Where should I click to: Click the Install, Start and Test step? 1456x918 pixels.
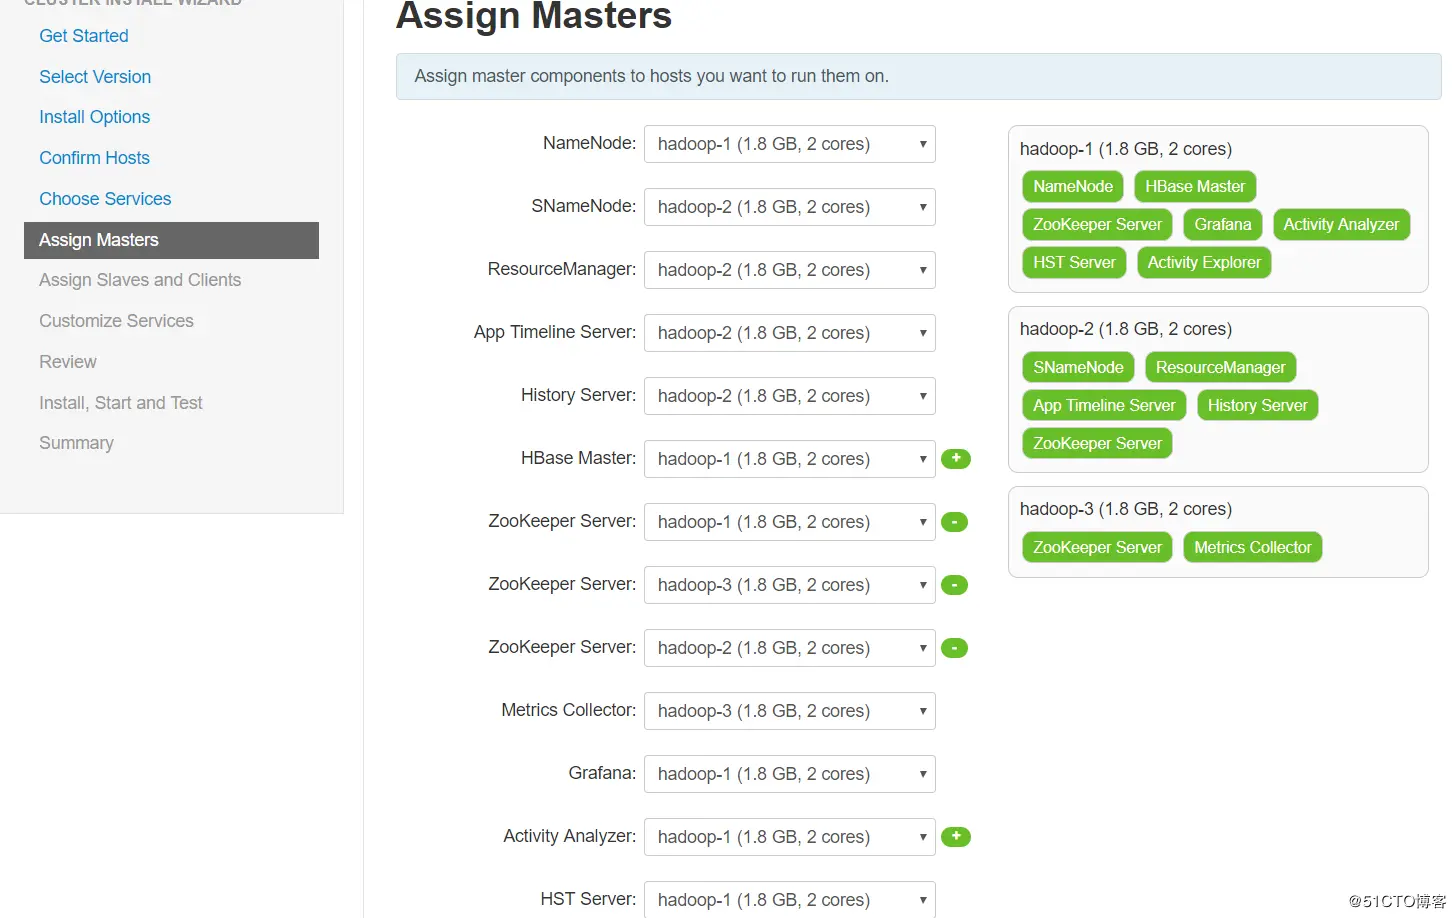coord(121,403)
